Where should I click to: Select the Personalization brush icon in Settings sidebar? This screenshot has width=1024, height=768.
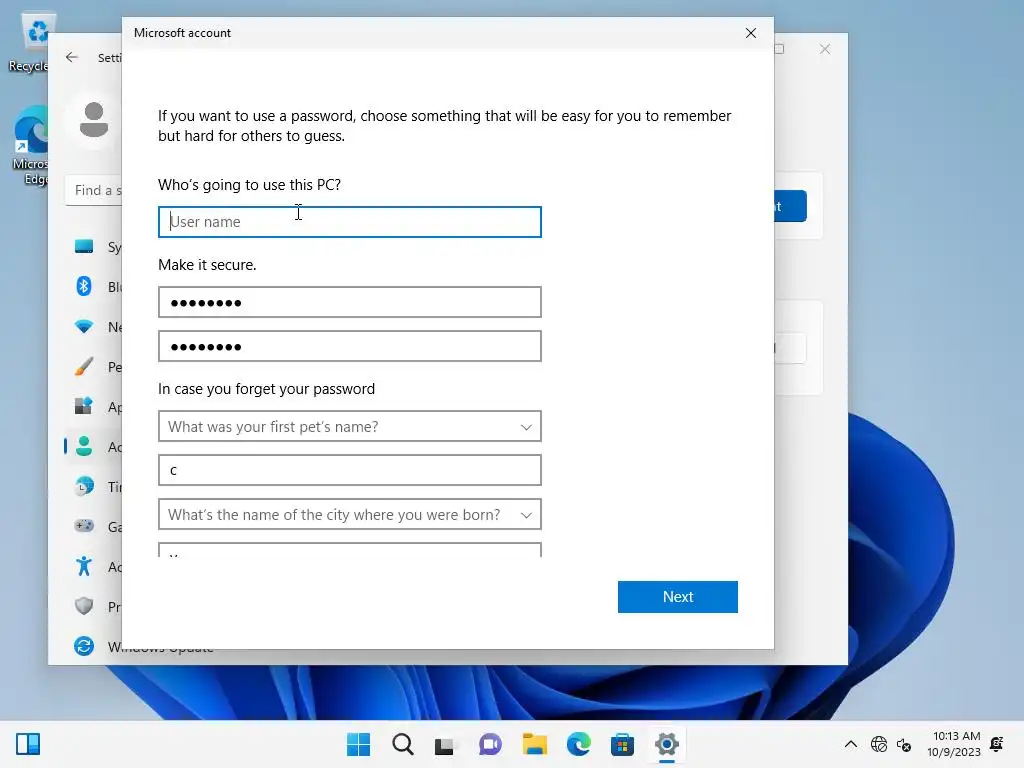tap(84, 366)
